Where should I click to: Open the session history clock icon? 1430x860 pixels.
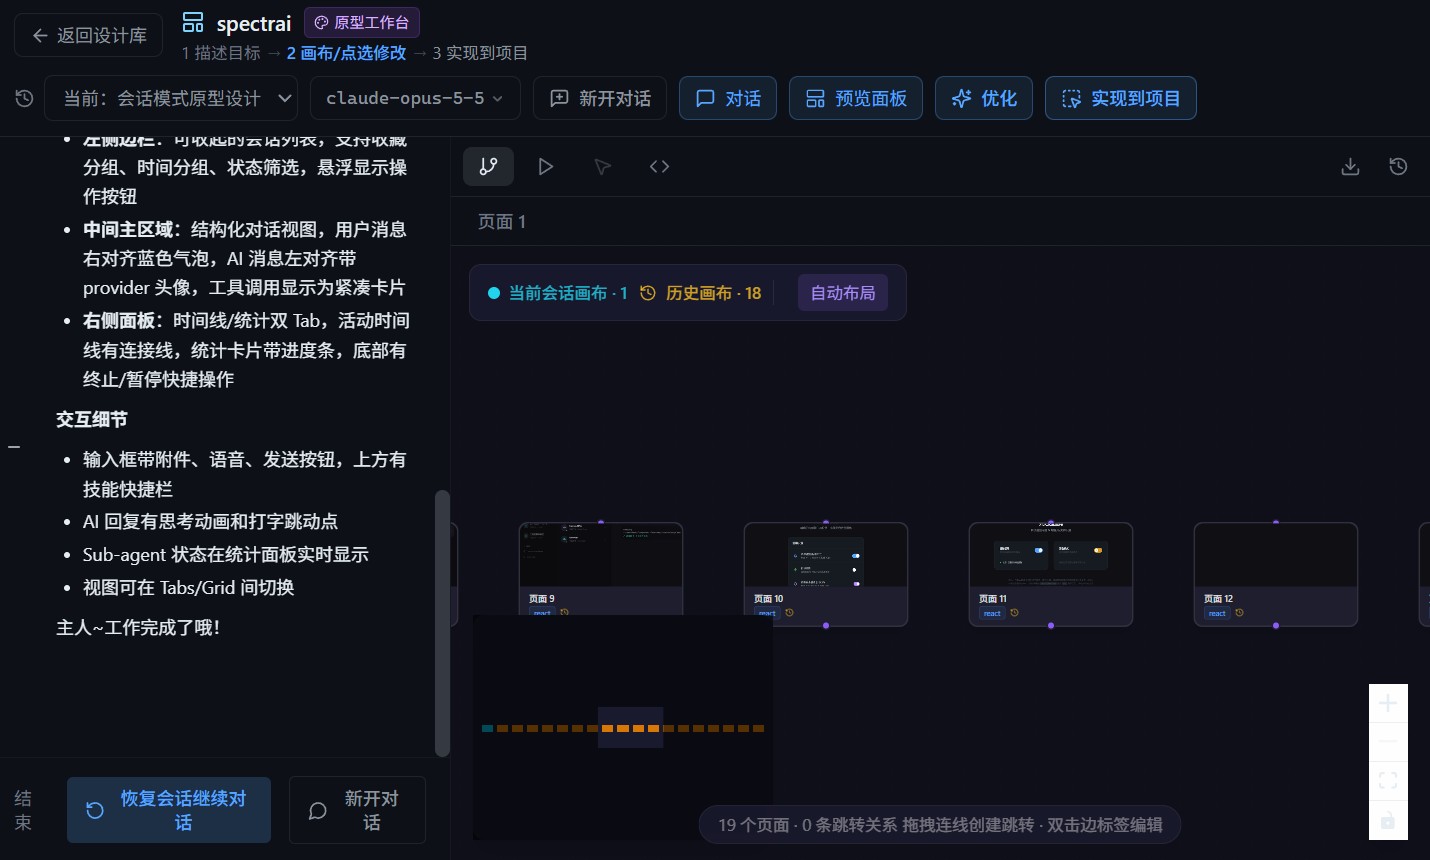(24, 98)
